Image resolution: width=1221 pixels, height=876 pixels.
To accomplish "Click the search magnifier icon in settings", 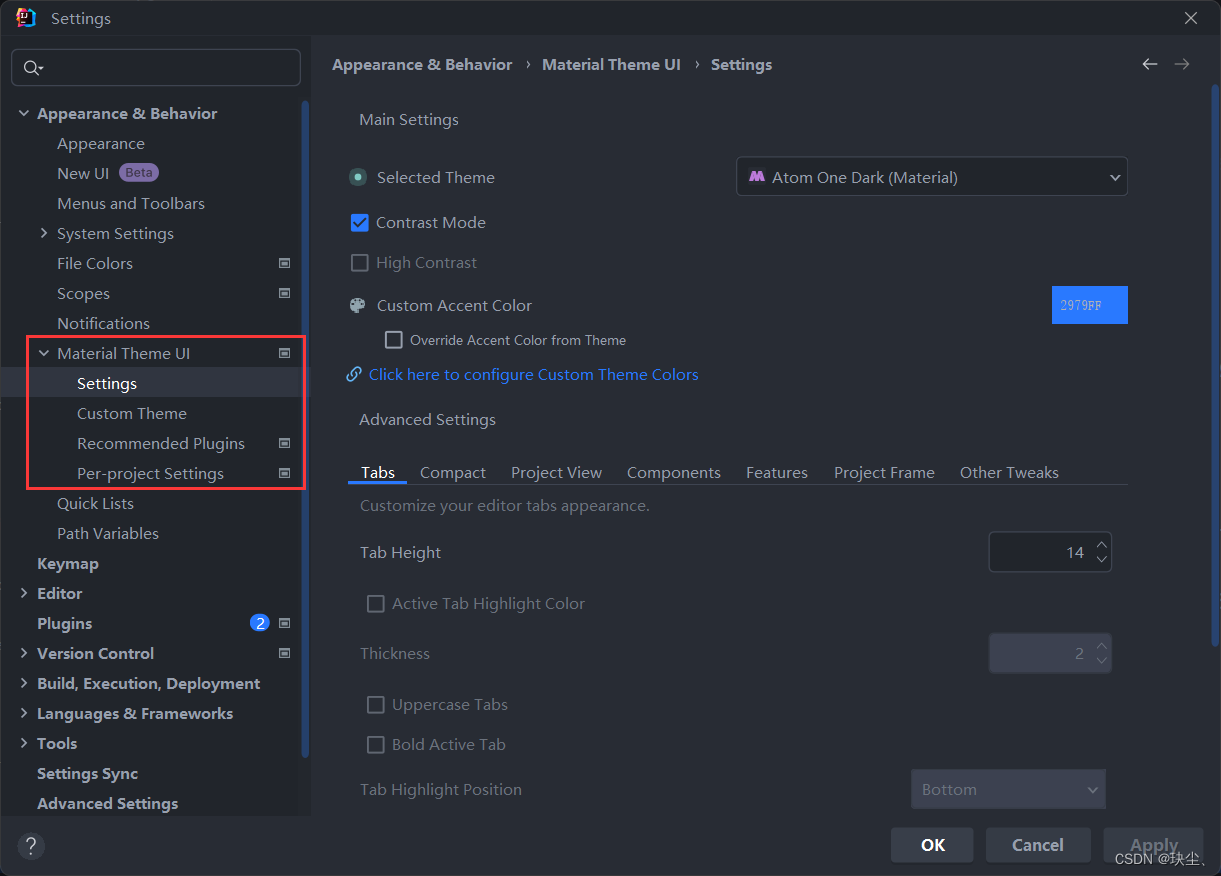I will point(31,68).
